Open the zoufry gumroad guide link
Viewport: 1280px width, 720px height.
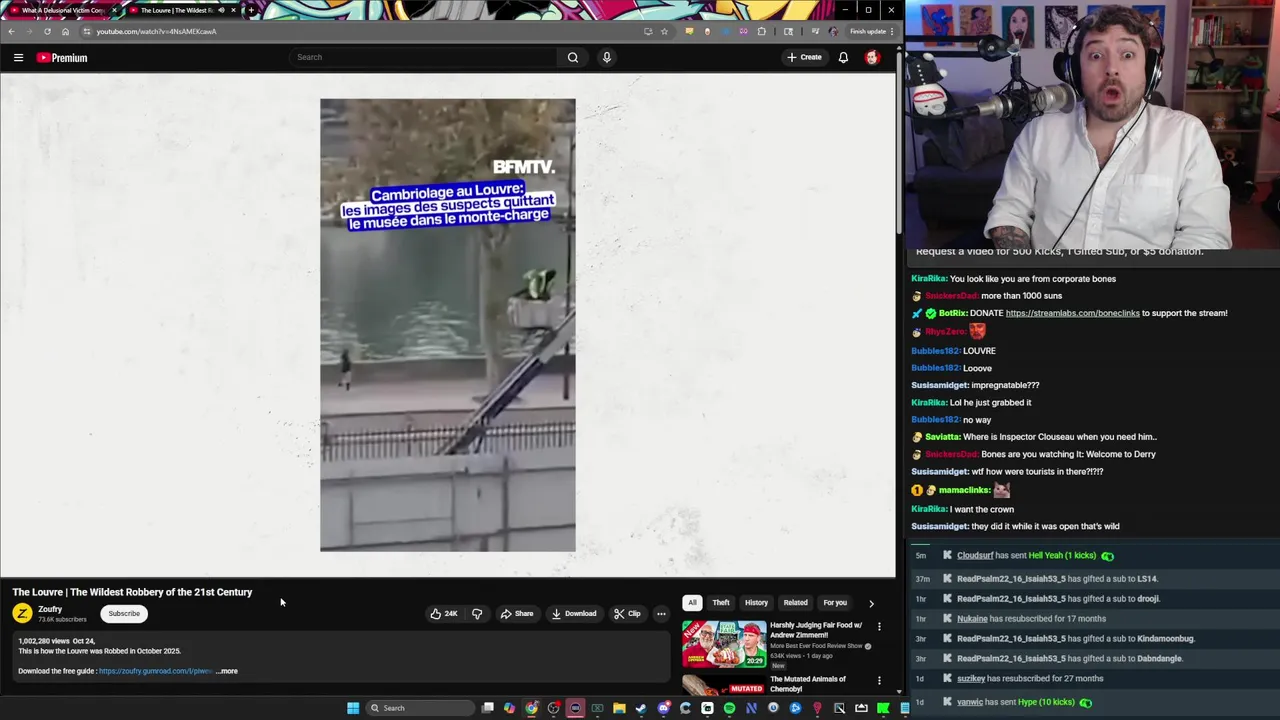pos(155,671)
